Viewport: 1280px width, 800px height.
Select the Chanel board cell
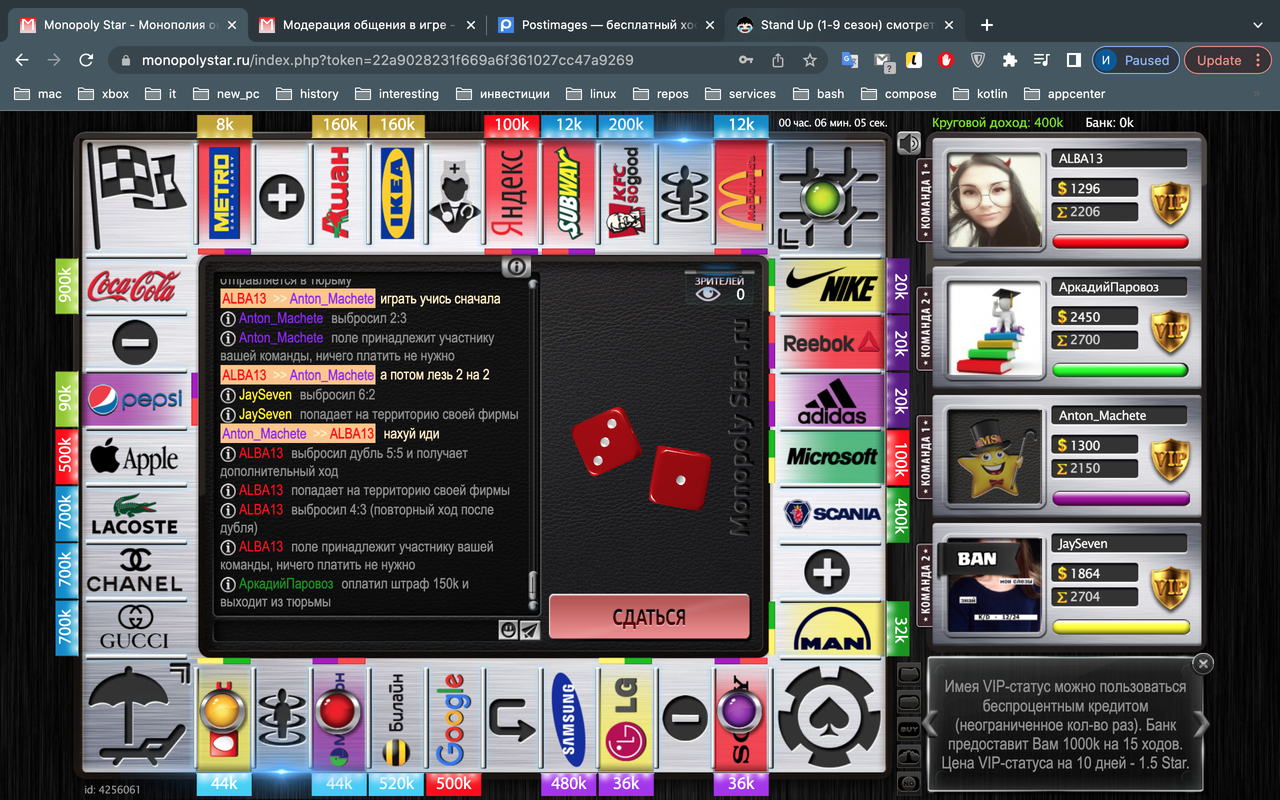pos(134,572)
